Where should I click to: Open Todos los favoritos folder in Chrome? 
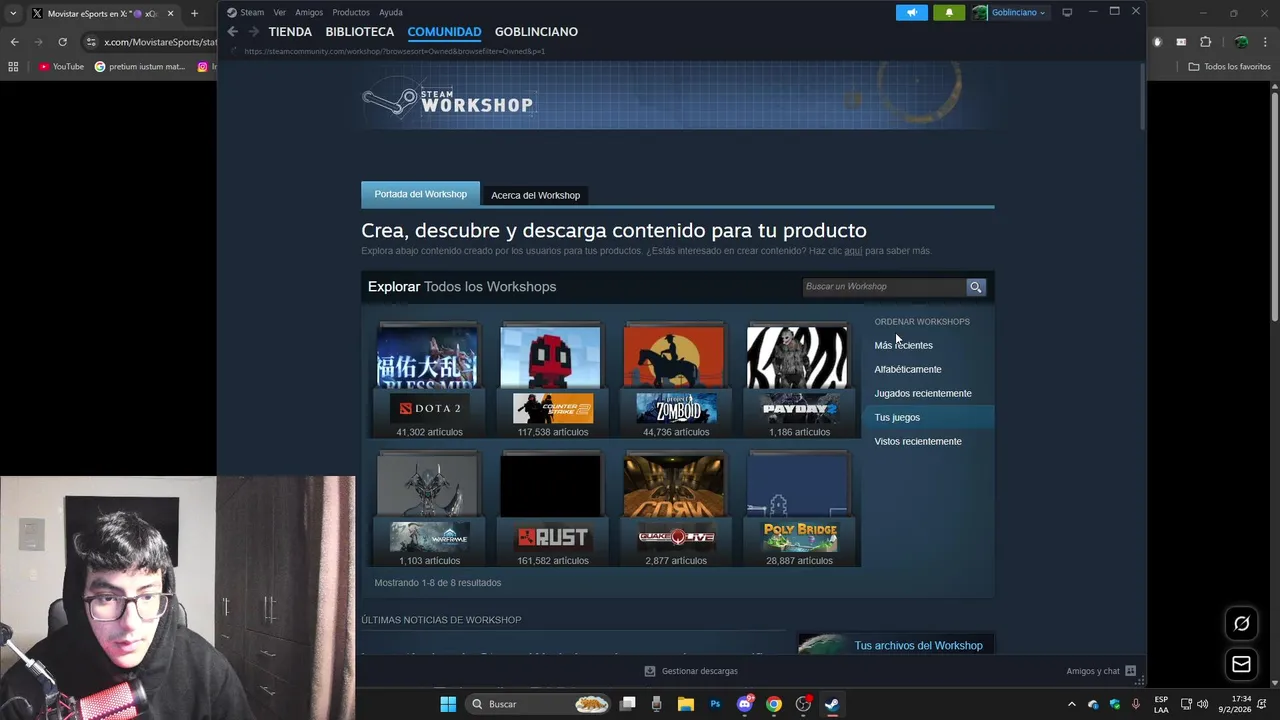click(1230, 67)
